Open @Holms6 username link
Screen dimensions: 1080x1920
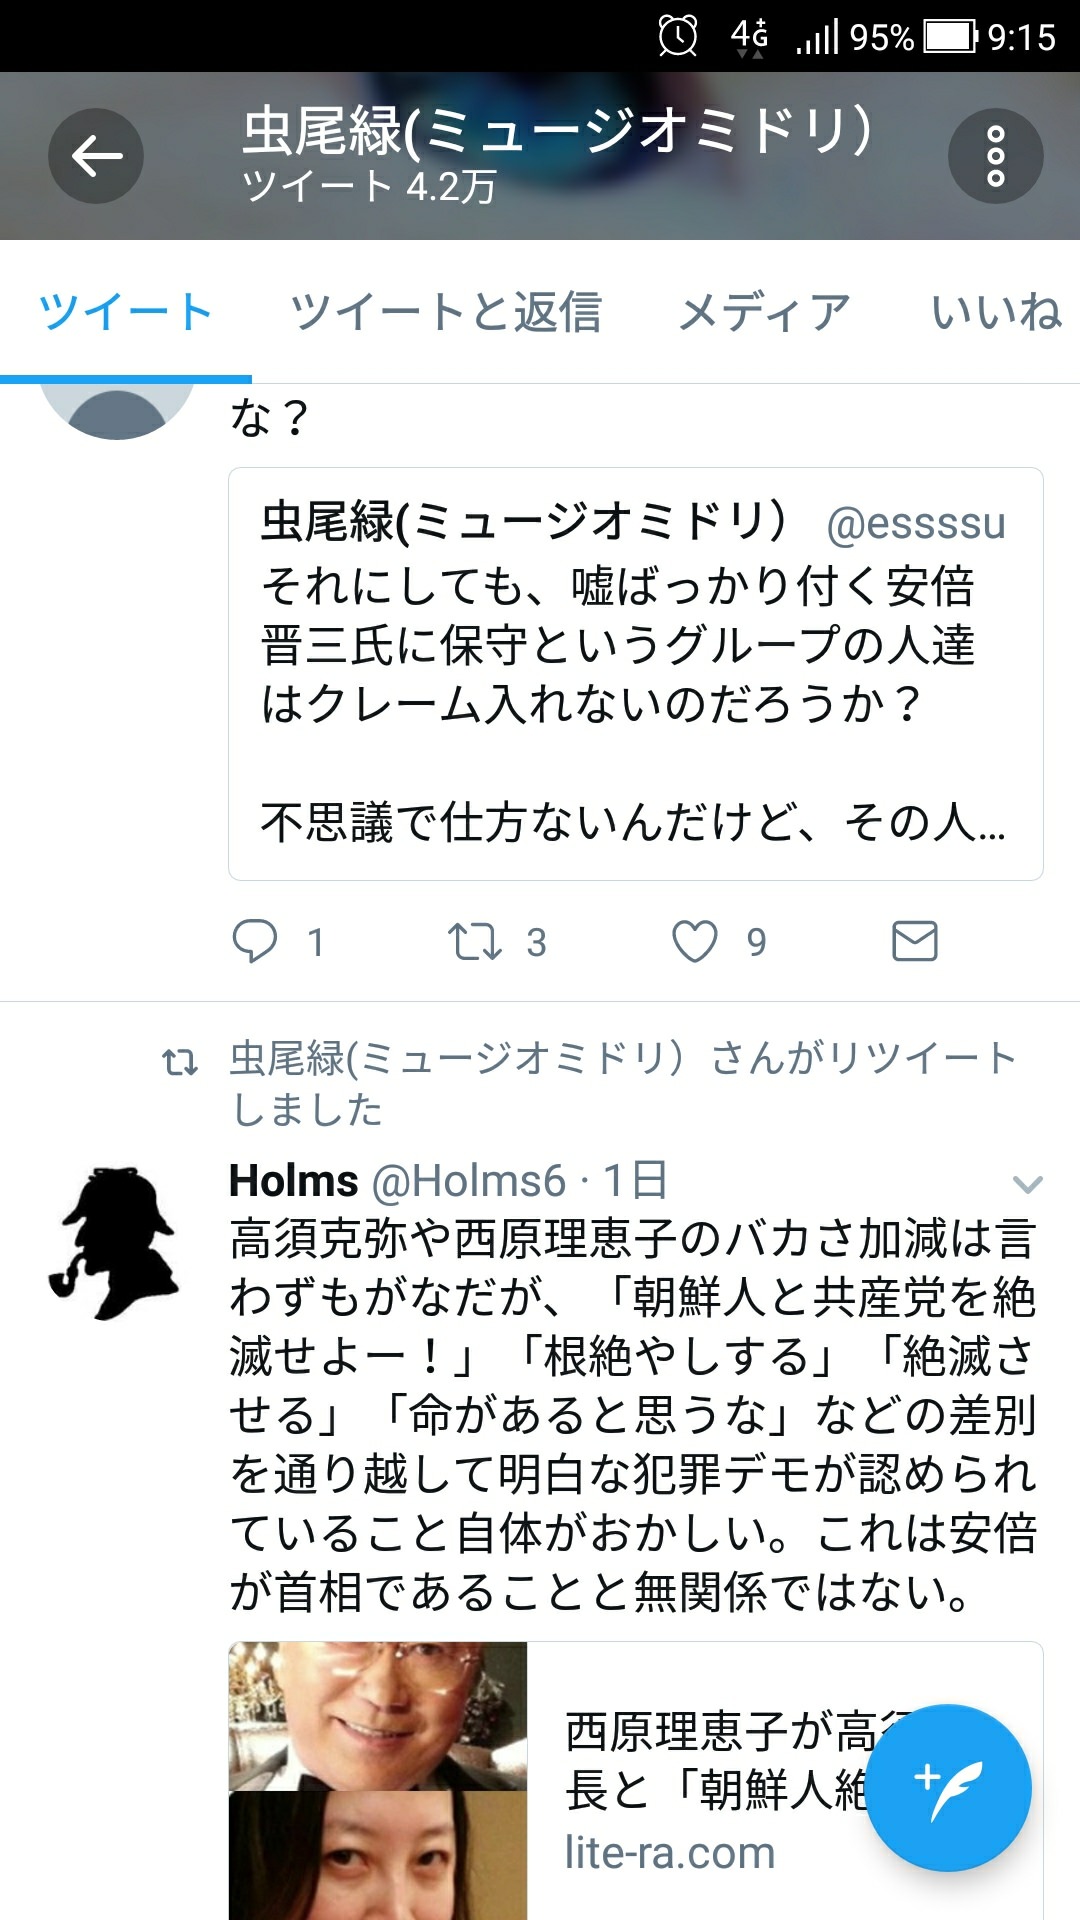pyautogui.click(x=469, y=1181)
